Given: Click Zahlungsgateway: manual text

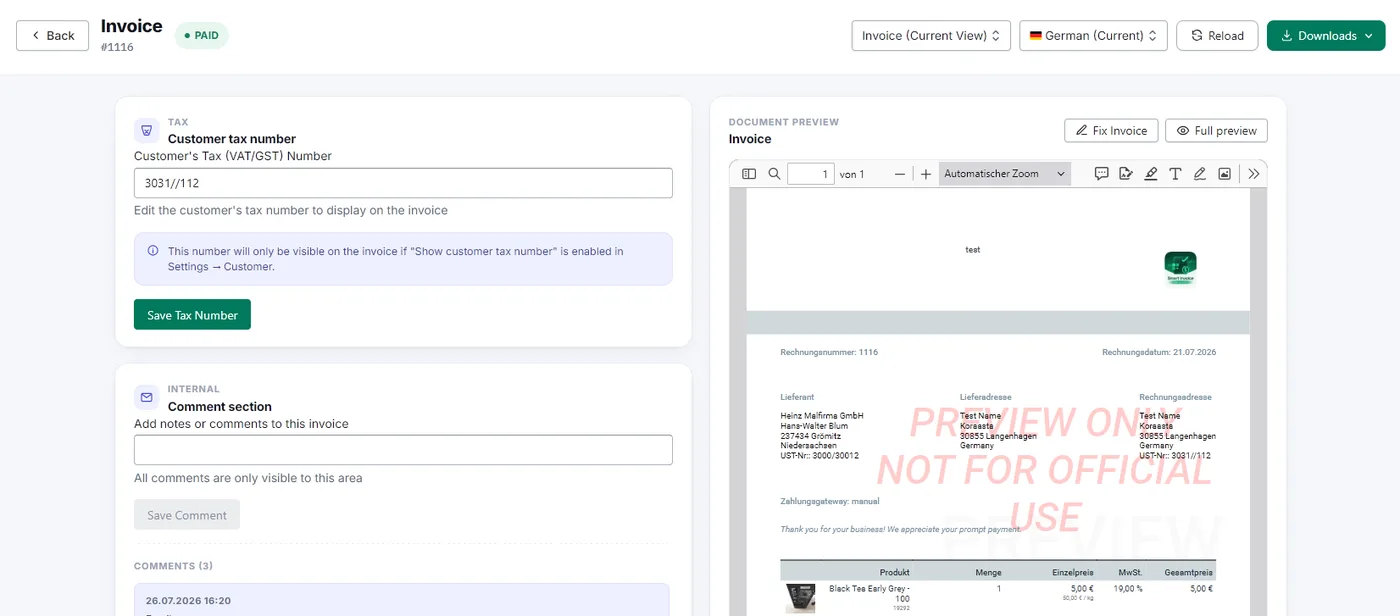Looking at the screenshot, I should pyautogui.click(x=830, y=501).
